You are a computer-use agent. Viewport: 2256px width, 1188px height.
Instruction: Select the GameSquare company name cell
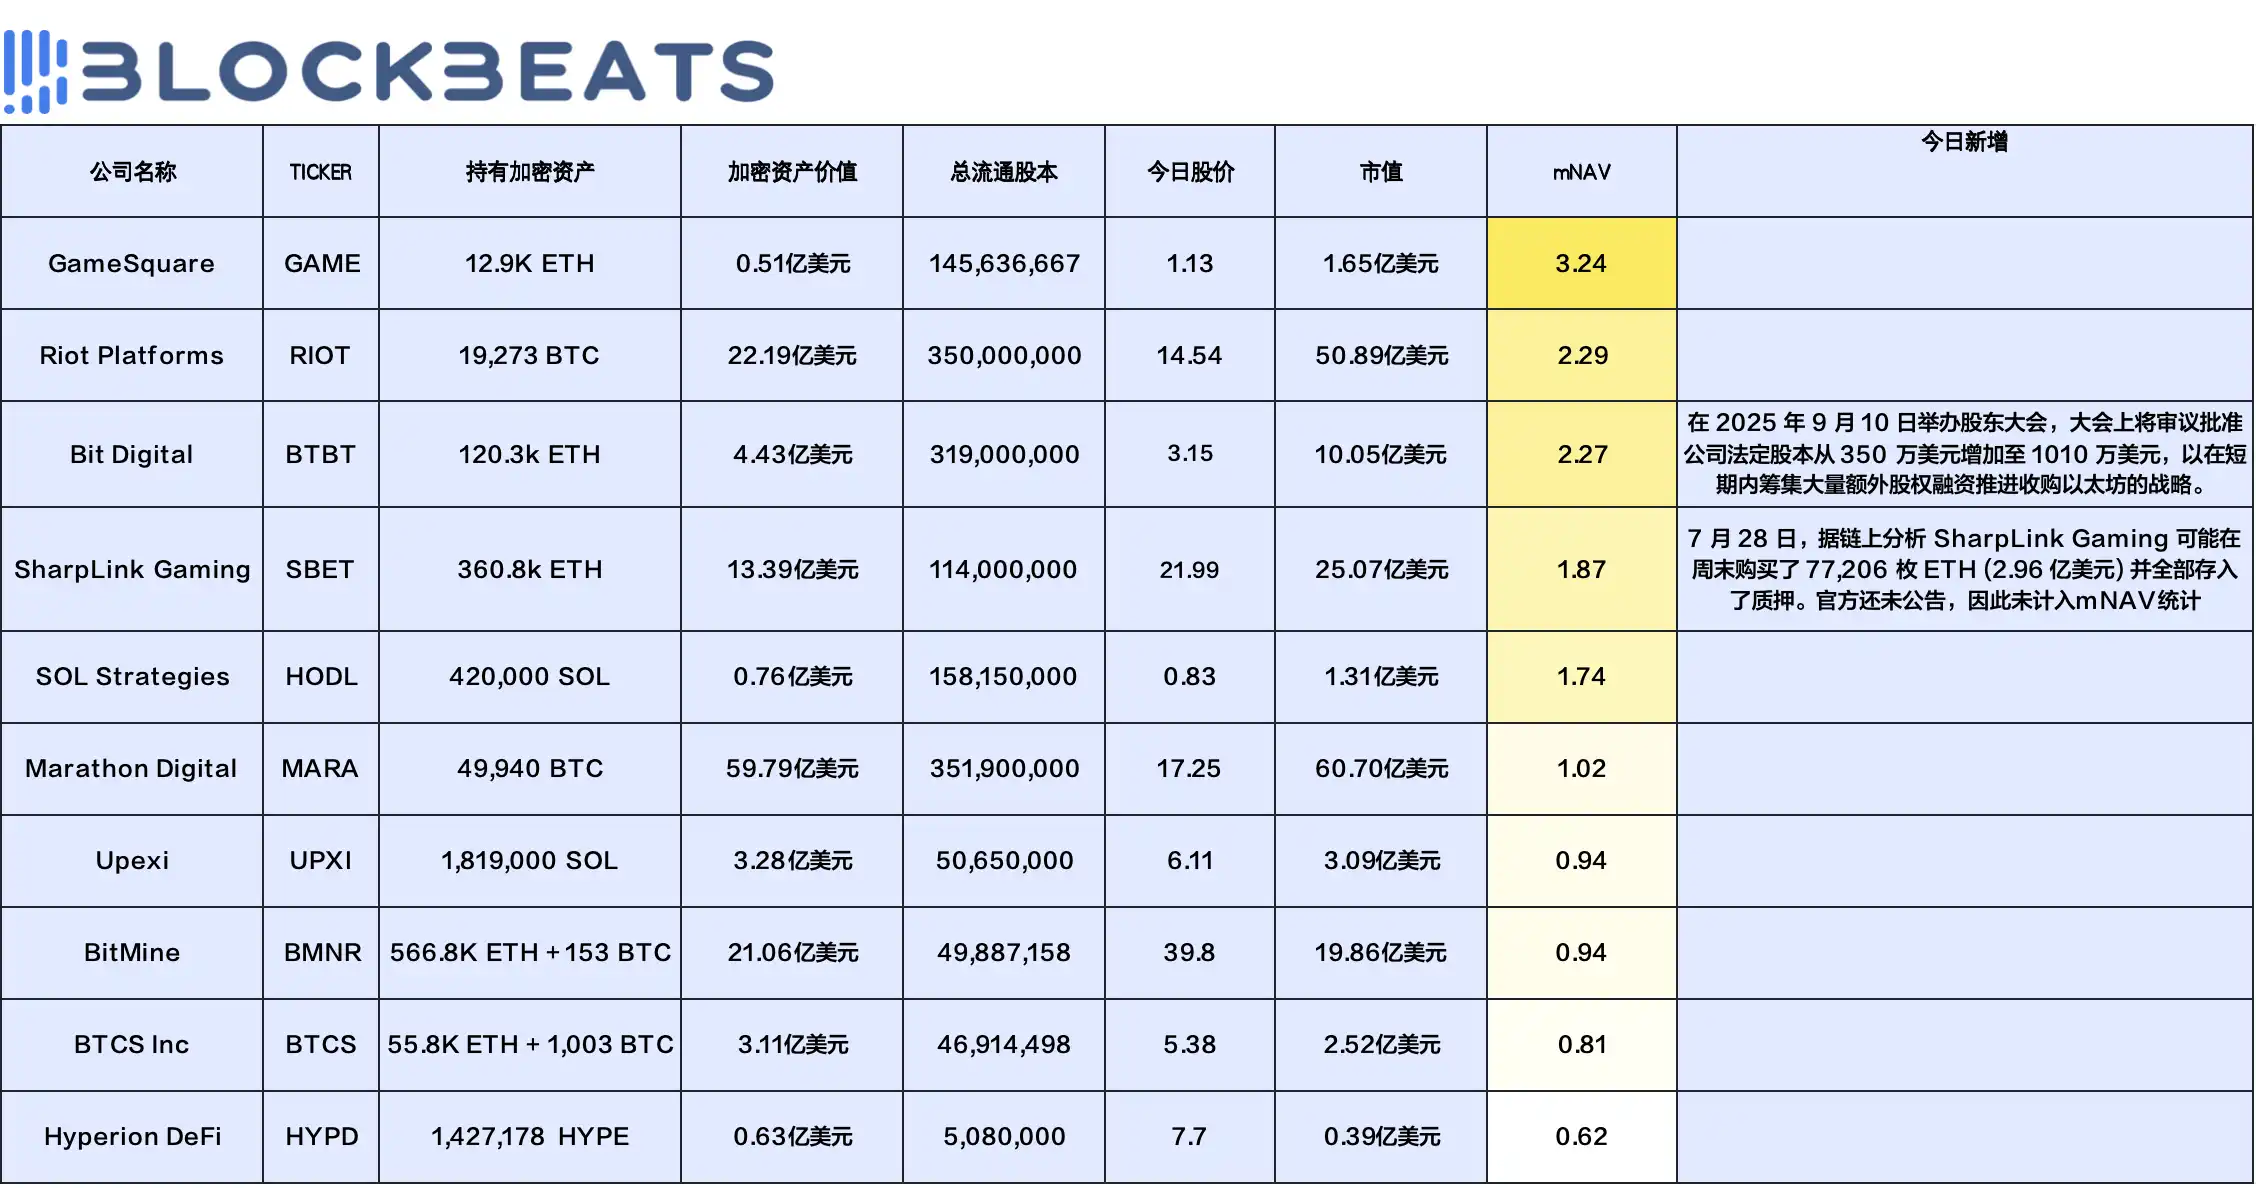(x=132, y=263)
